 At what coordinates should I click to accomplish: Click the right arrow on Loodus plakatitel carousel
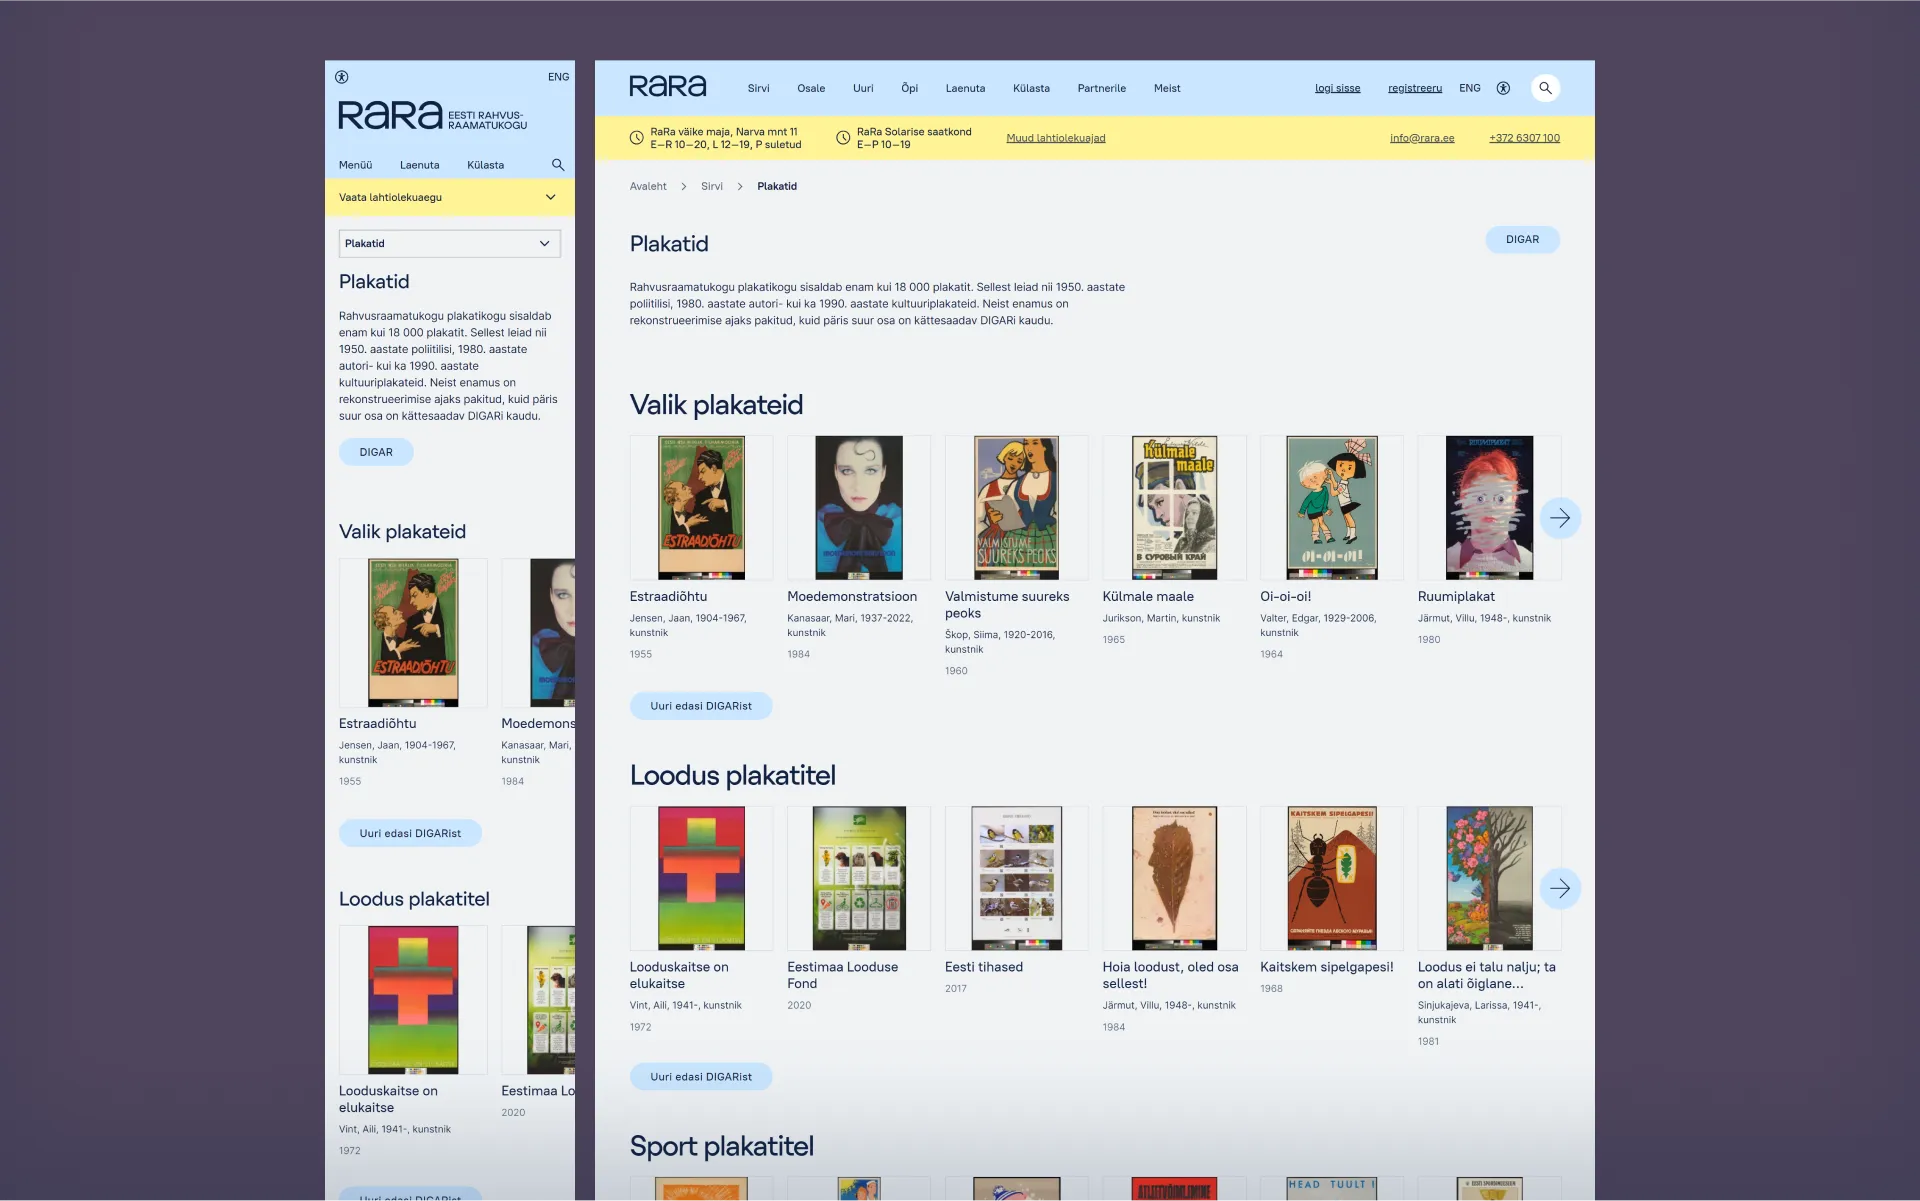[x=1560, y=888]
